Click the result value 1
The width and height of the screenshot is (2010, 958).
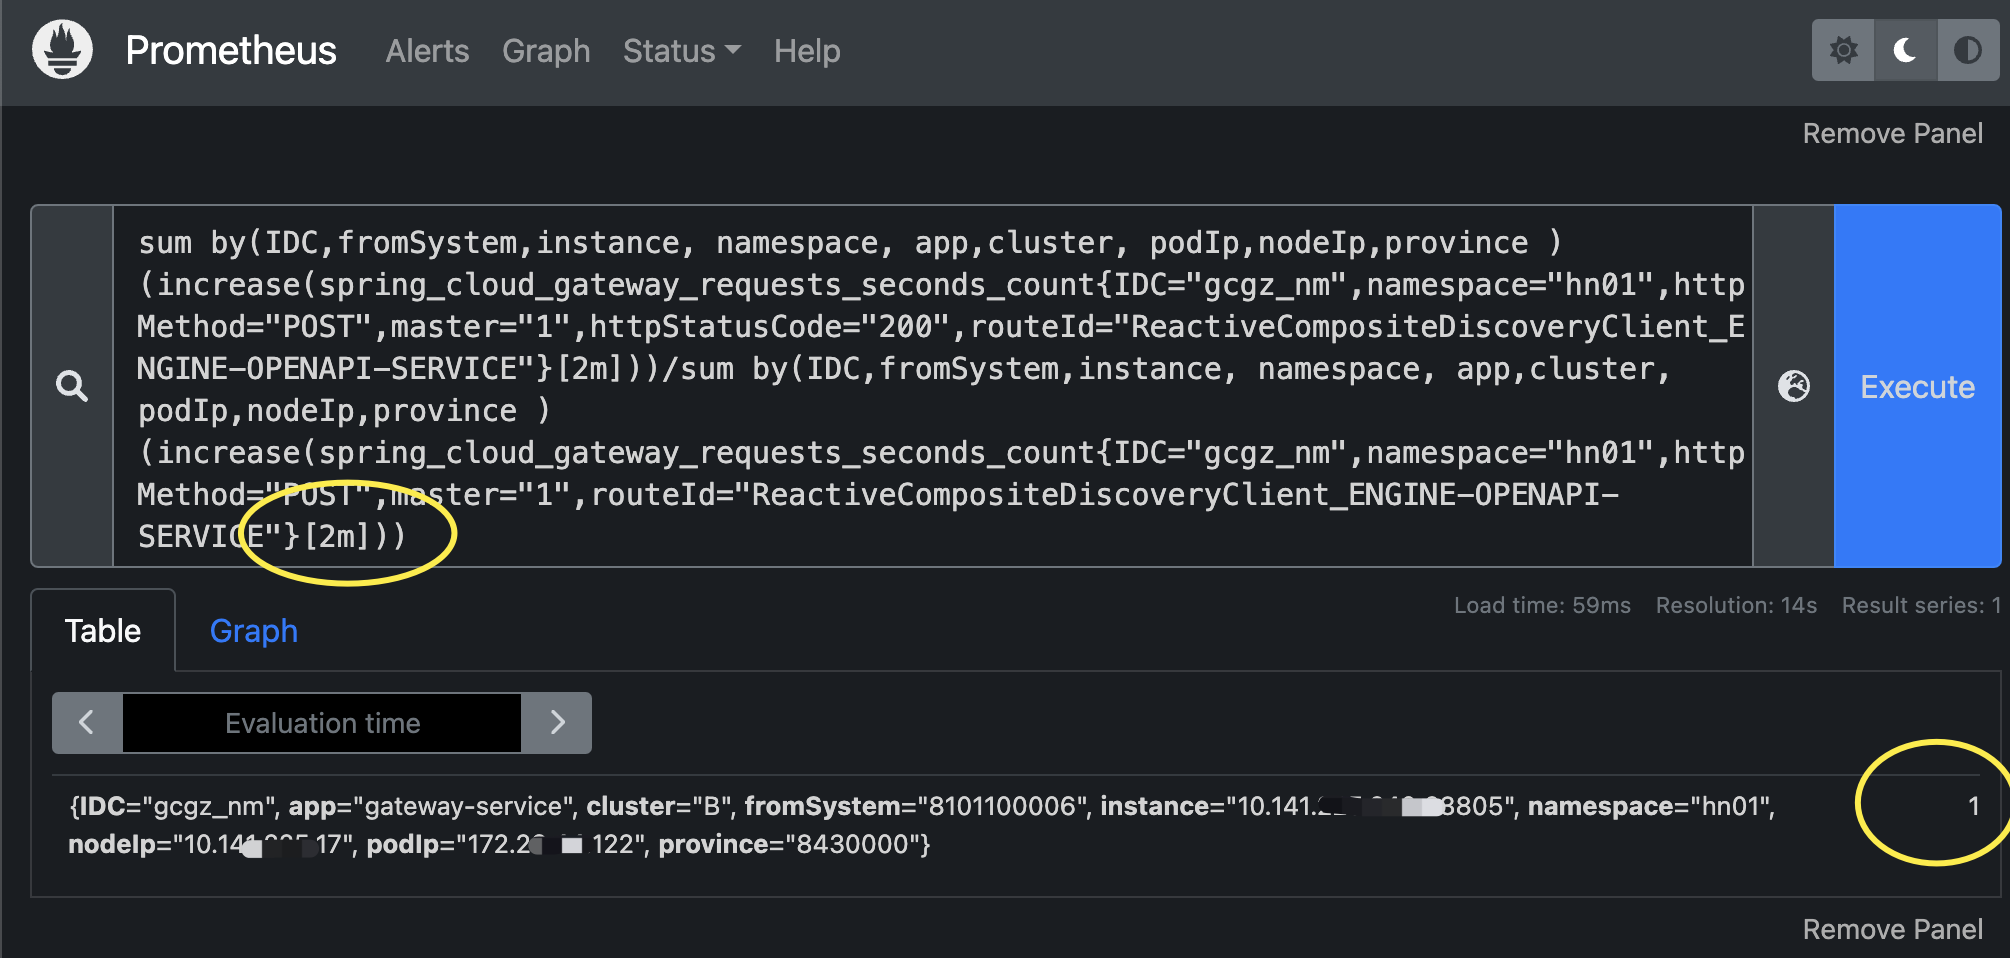1973,806
